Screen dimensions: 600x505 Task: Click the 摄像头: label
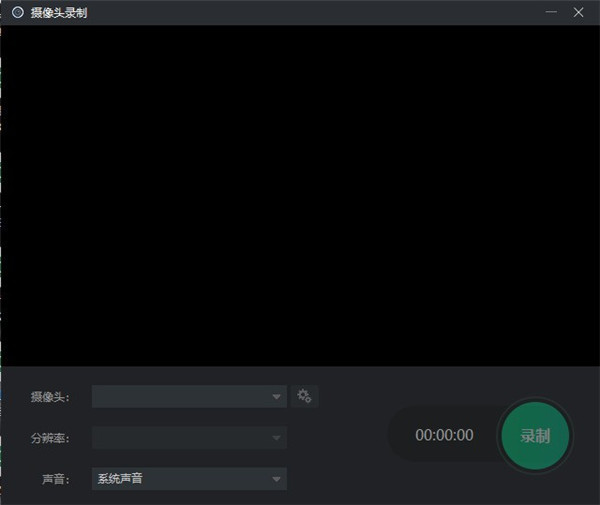click(x=50, y=397)
